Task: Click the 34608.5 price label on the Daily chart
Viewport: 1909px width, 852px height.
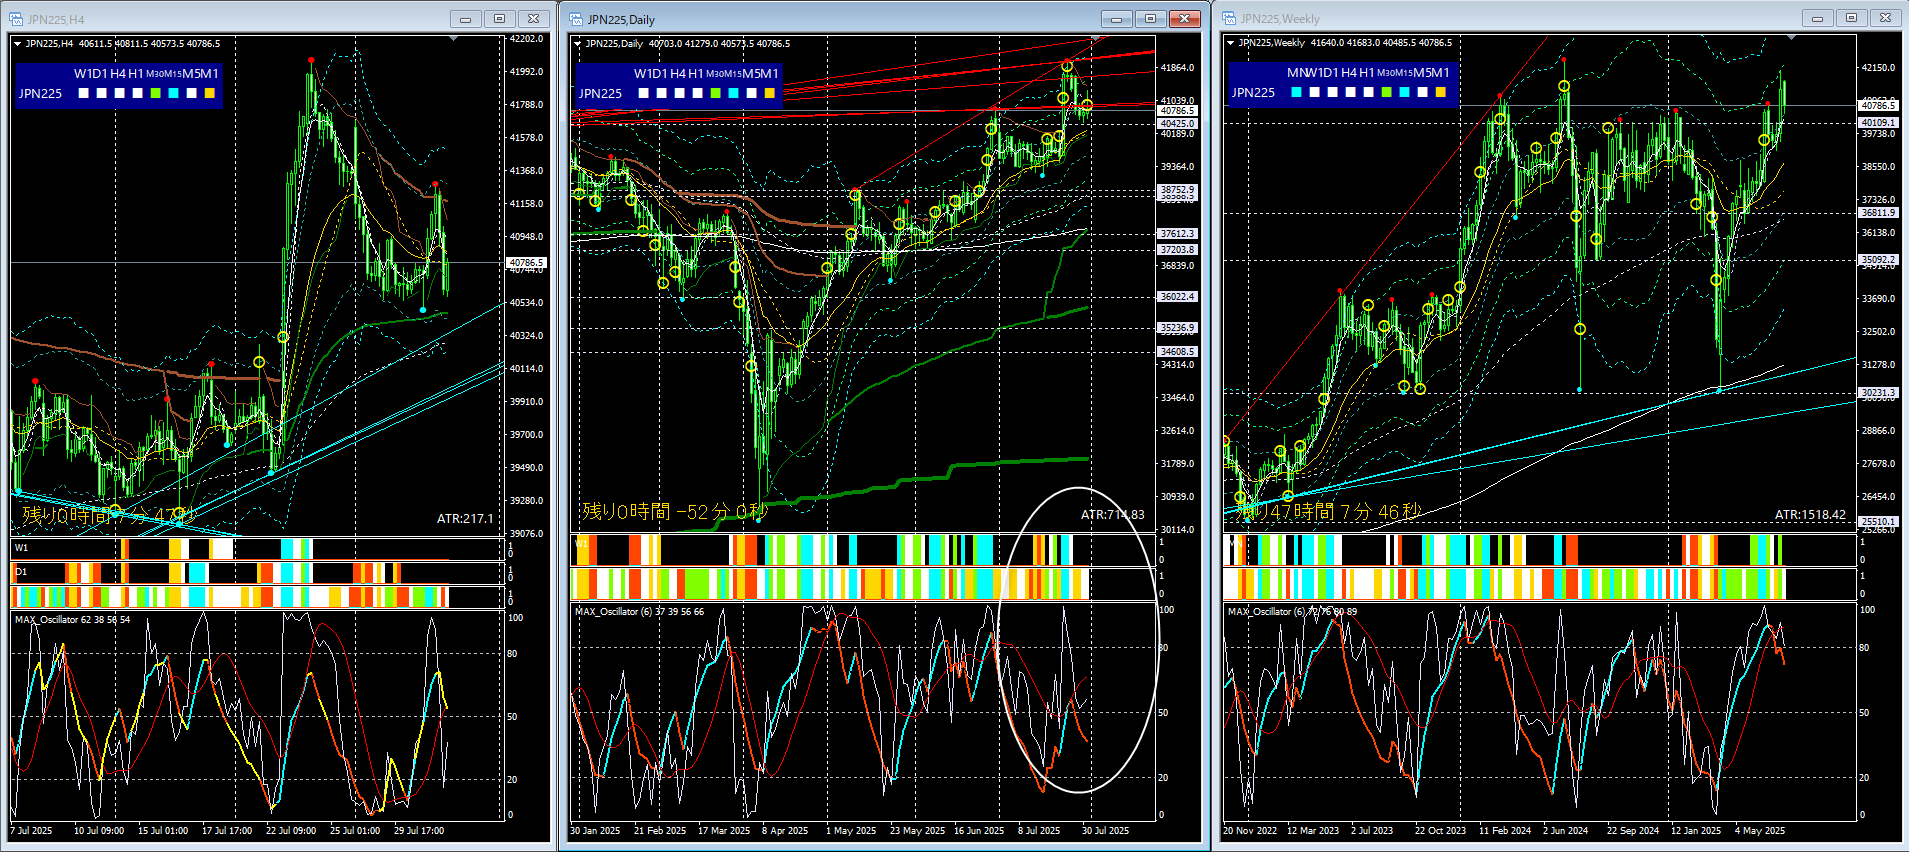Action: coord(1177,351)
